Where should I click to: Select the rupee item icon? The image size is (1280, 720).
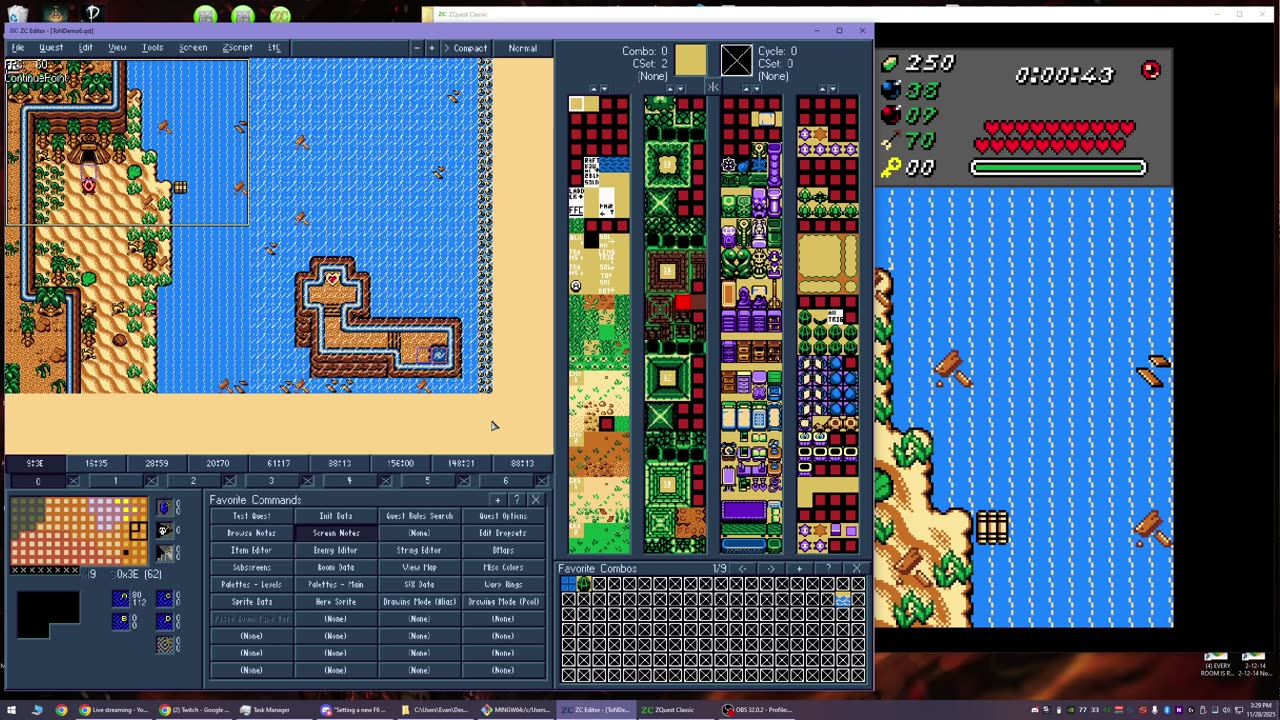(x=164, y=507)
